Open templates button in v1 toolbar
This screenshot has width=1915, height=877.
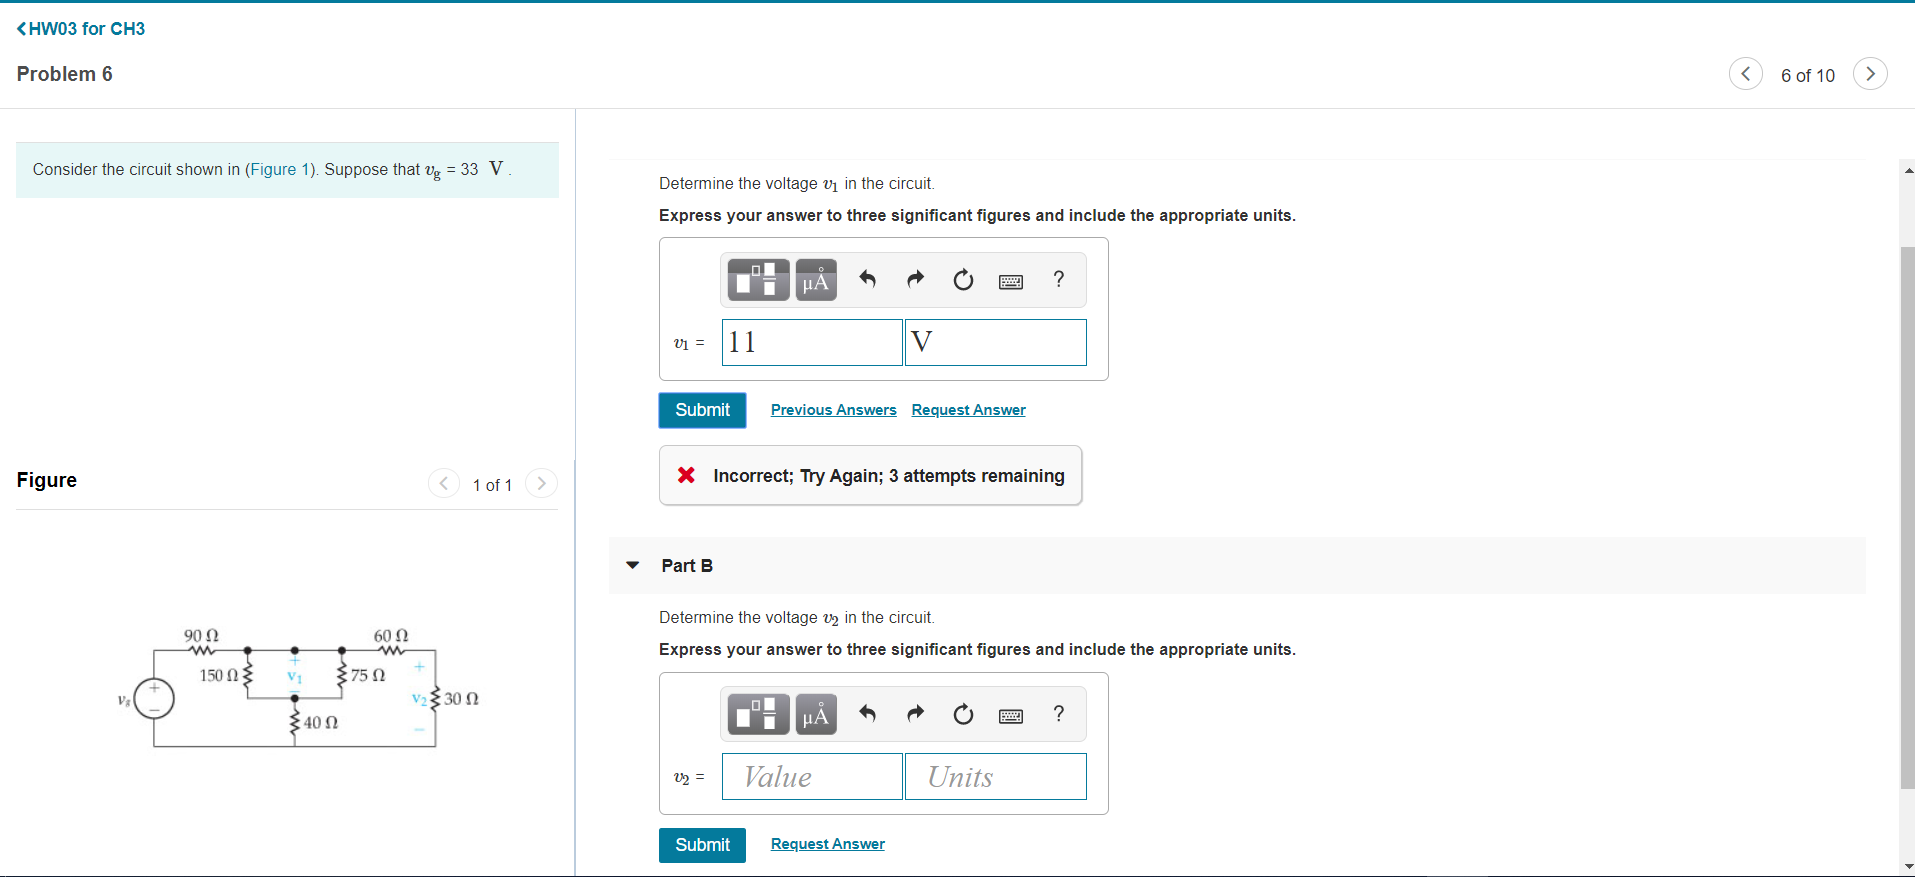click(758, 280)
